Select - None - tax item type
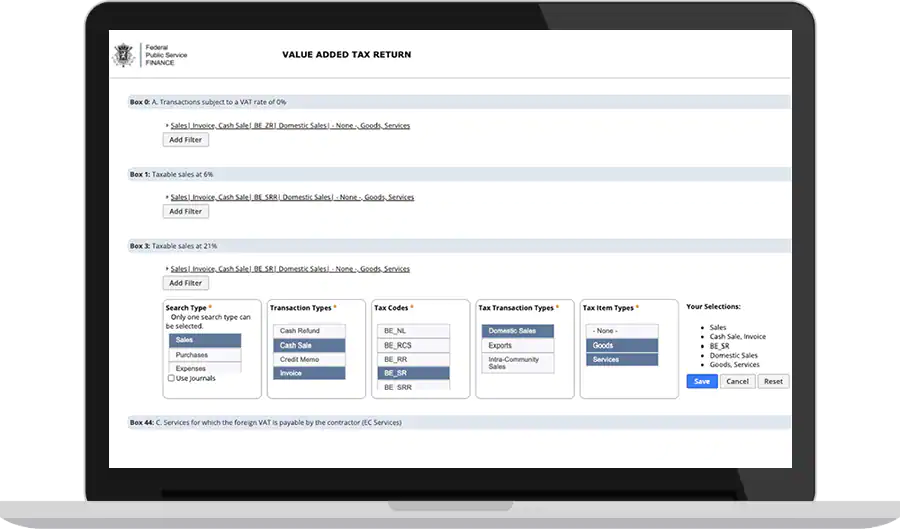 (x=622, y=331)
